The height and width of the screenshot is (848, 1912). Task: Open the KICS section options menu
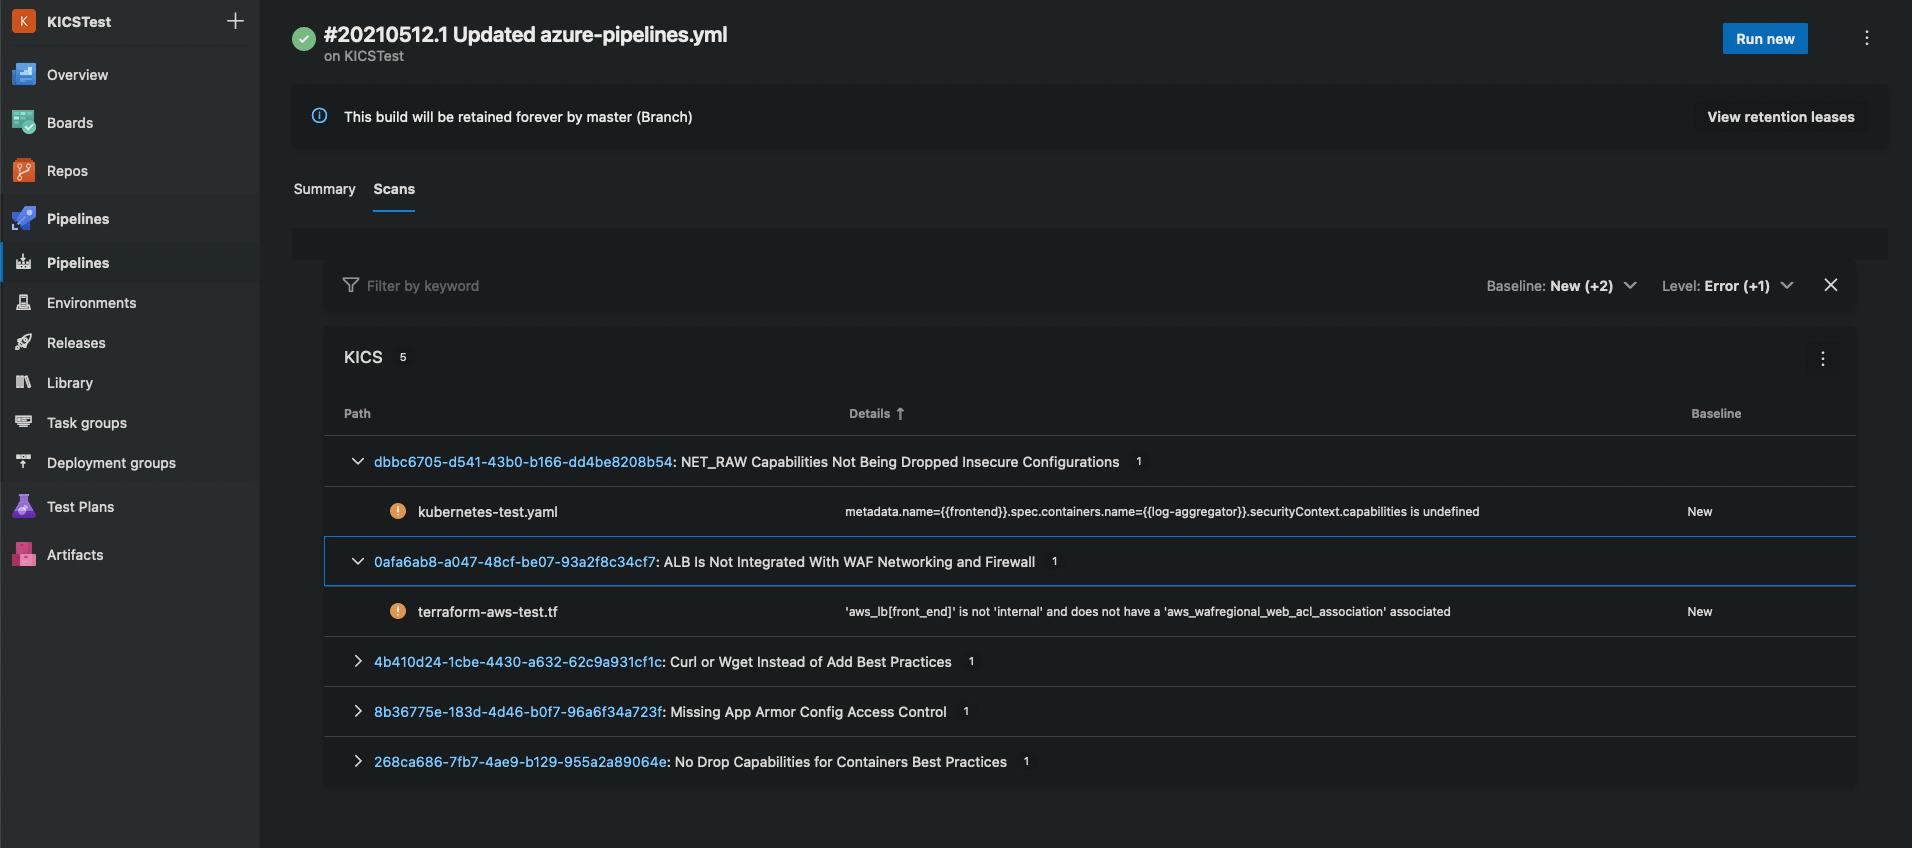click(1823, 358)
